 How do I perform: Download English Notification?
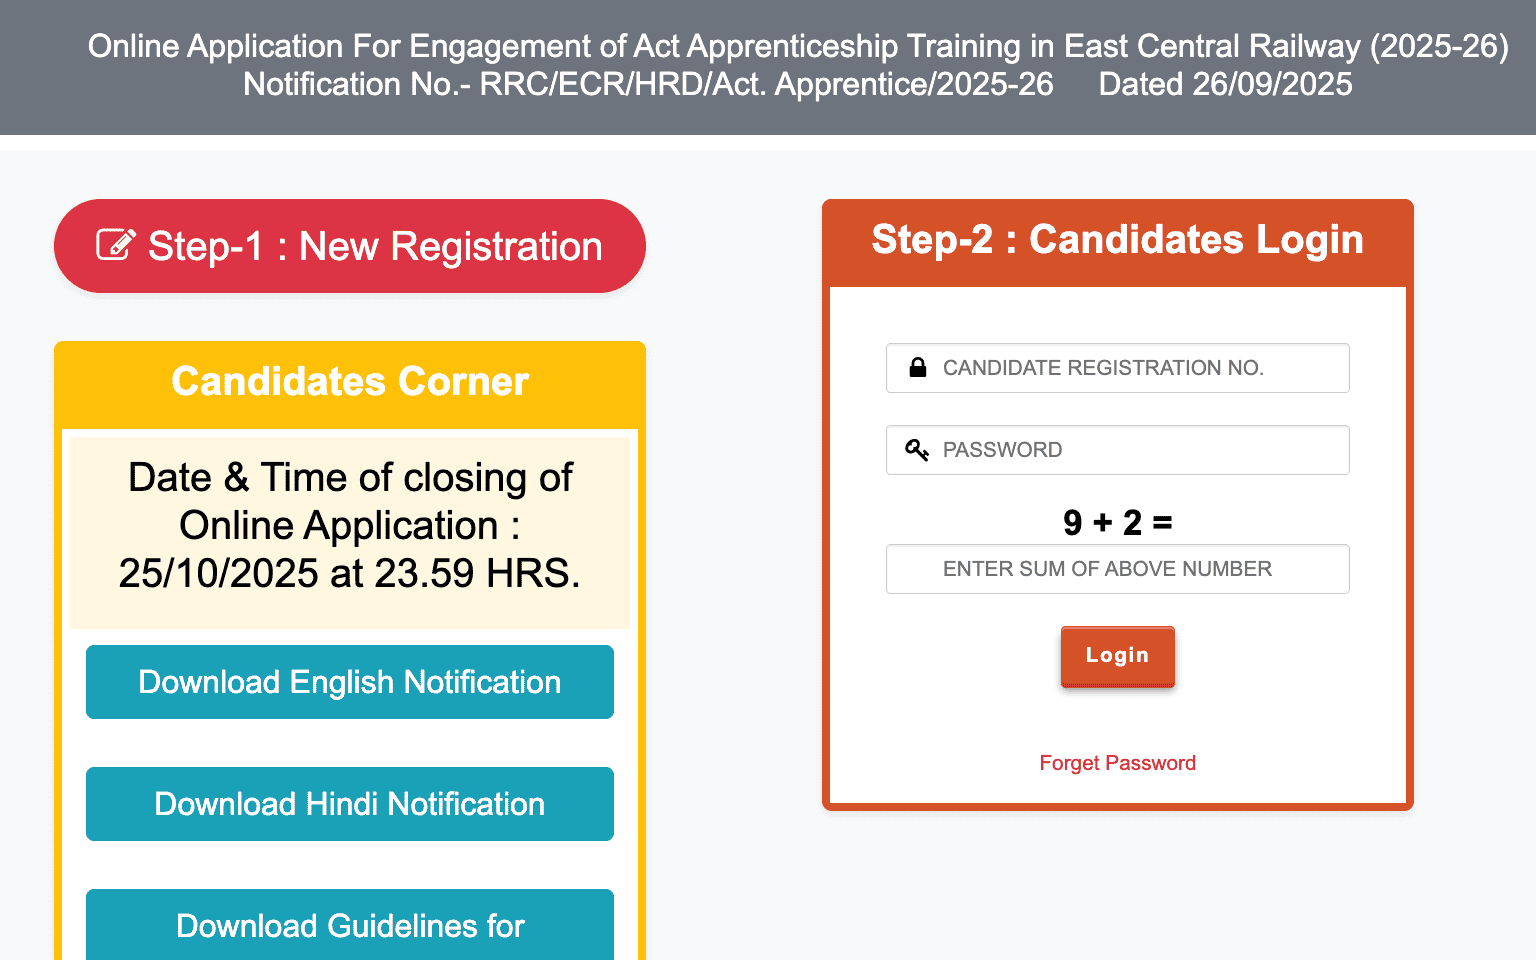[x=350, y=682]
